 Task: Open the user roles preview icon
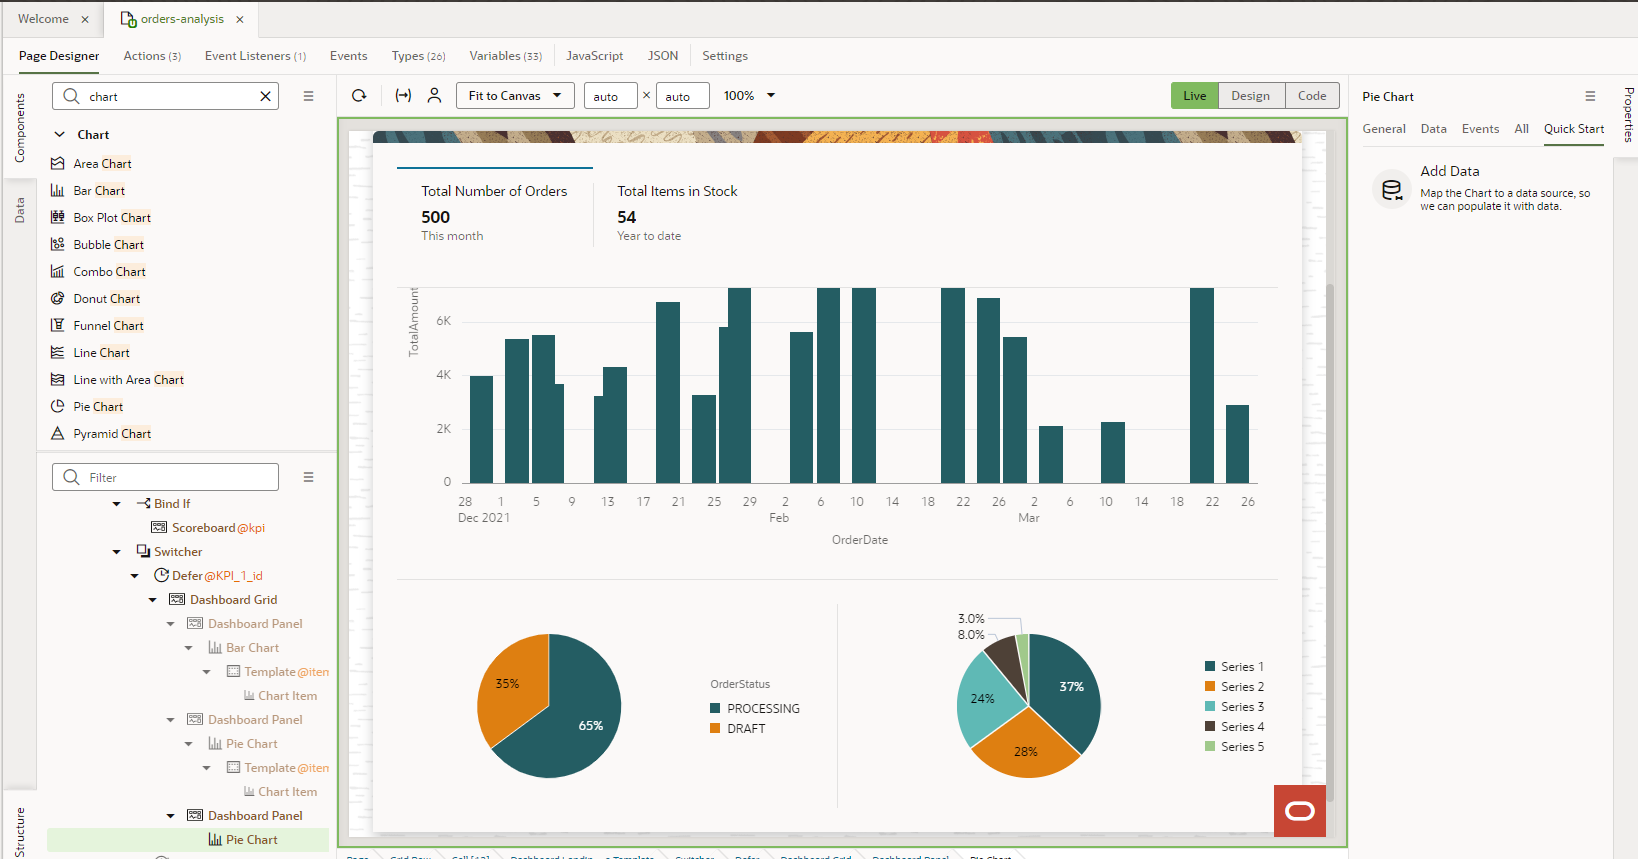(434, 96)
